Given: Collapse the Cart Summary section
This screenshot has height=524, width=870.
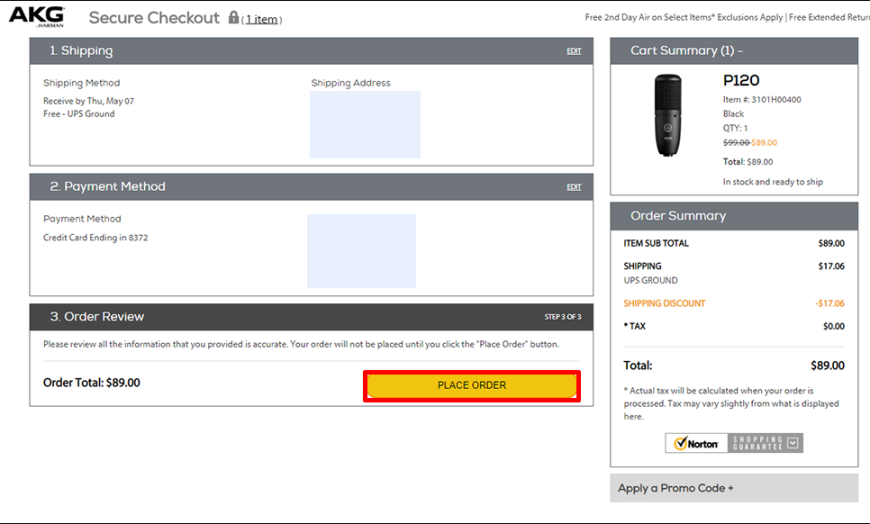Looking at the screenshot, I should click(740, 51).
